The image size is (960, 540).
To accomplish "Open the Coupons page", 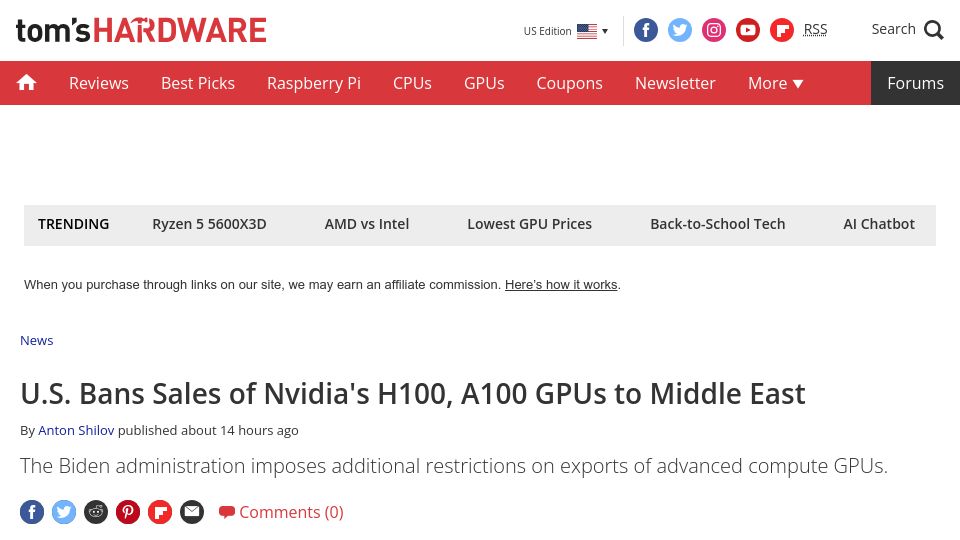I will [569, 83].
